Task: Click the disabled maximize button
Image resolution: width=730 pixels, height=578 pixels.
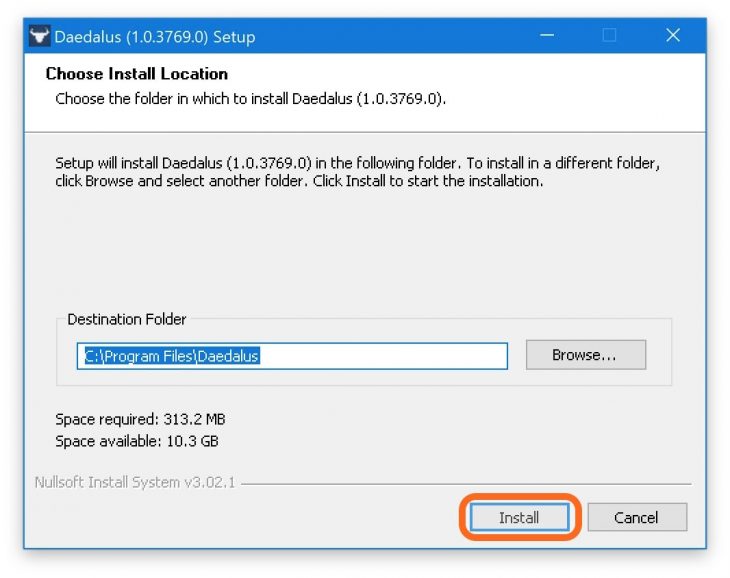Action: (x=609, y=35)
